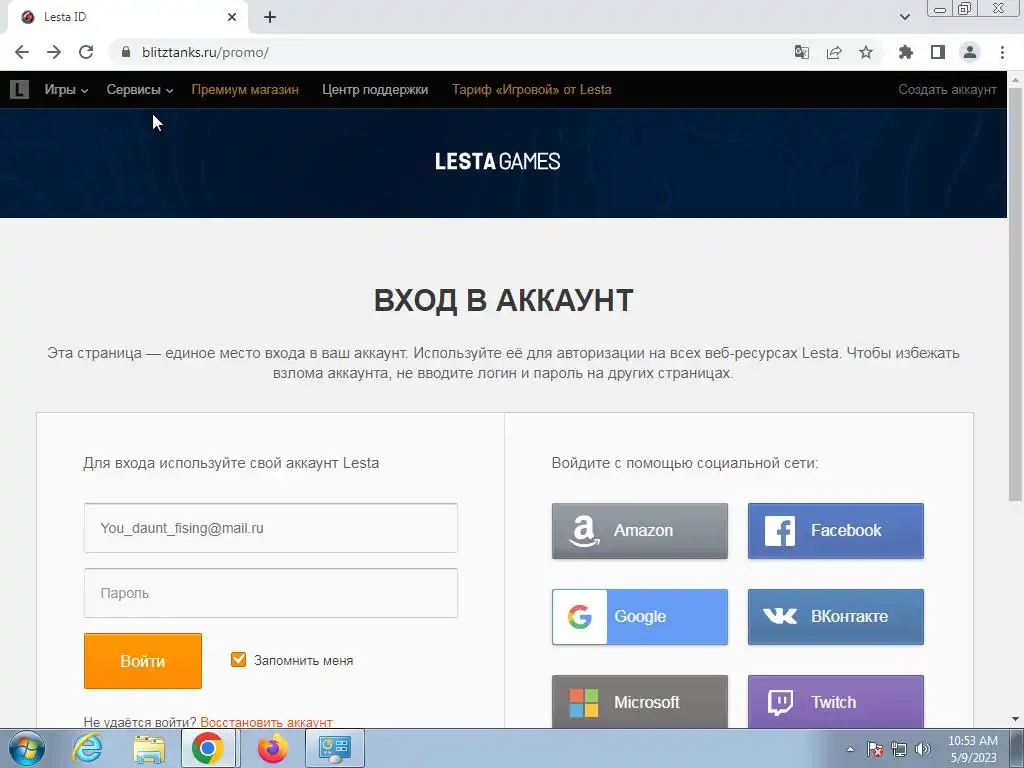The width and height of the screenshot is (1024, 768).
Task: Open Центр поддержки
Action: coord(375,89)
